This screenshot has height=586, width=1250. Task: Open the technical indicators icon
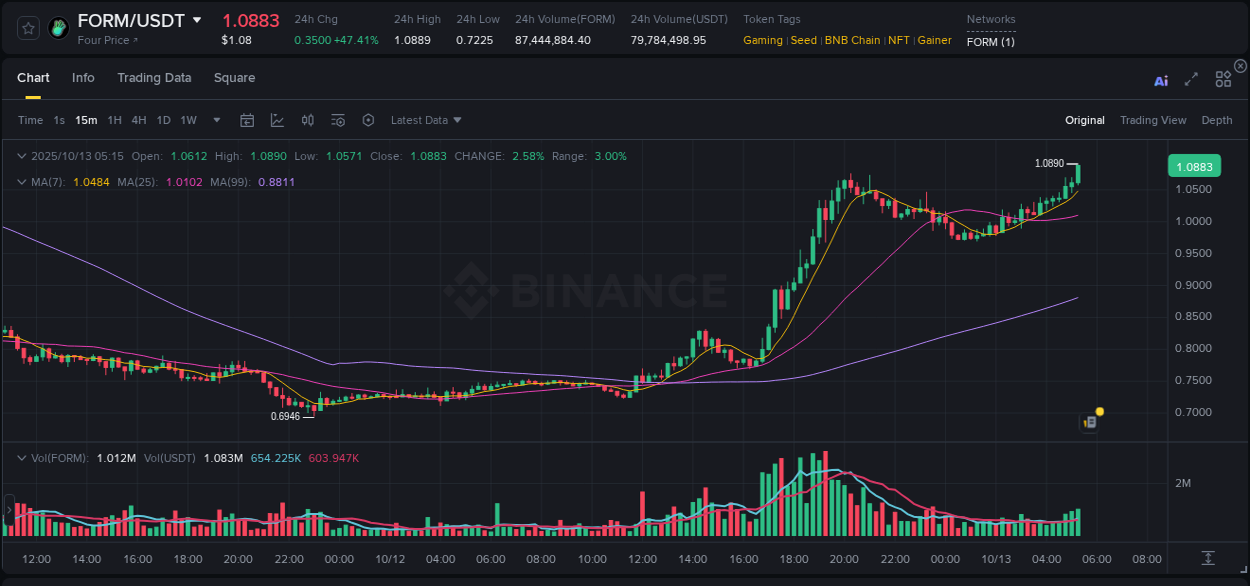tap(338, 120)
